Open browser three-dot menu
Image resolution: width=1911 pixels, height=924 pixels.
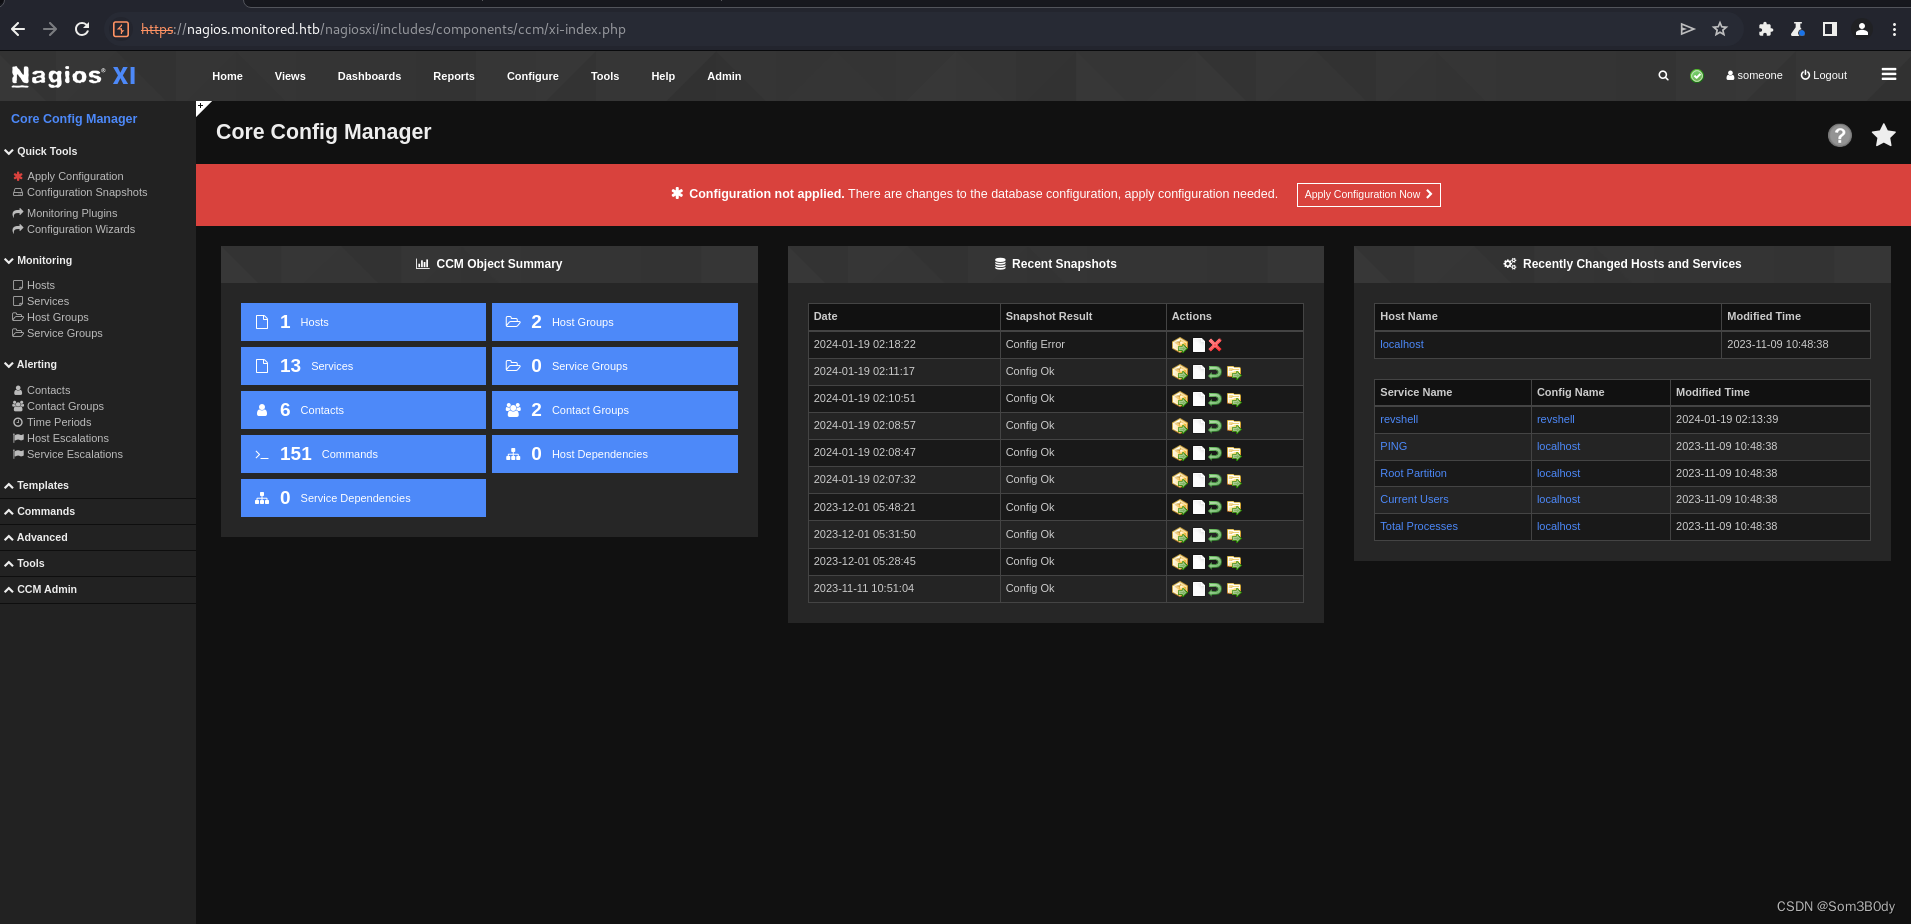(1894, 29)
